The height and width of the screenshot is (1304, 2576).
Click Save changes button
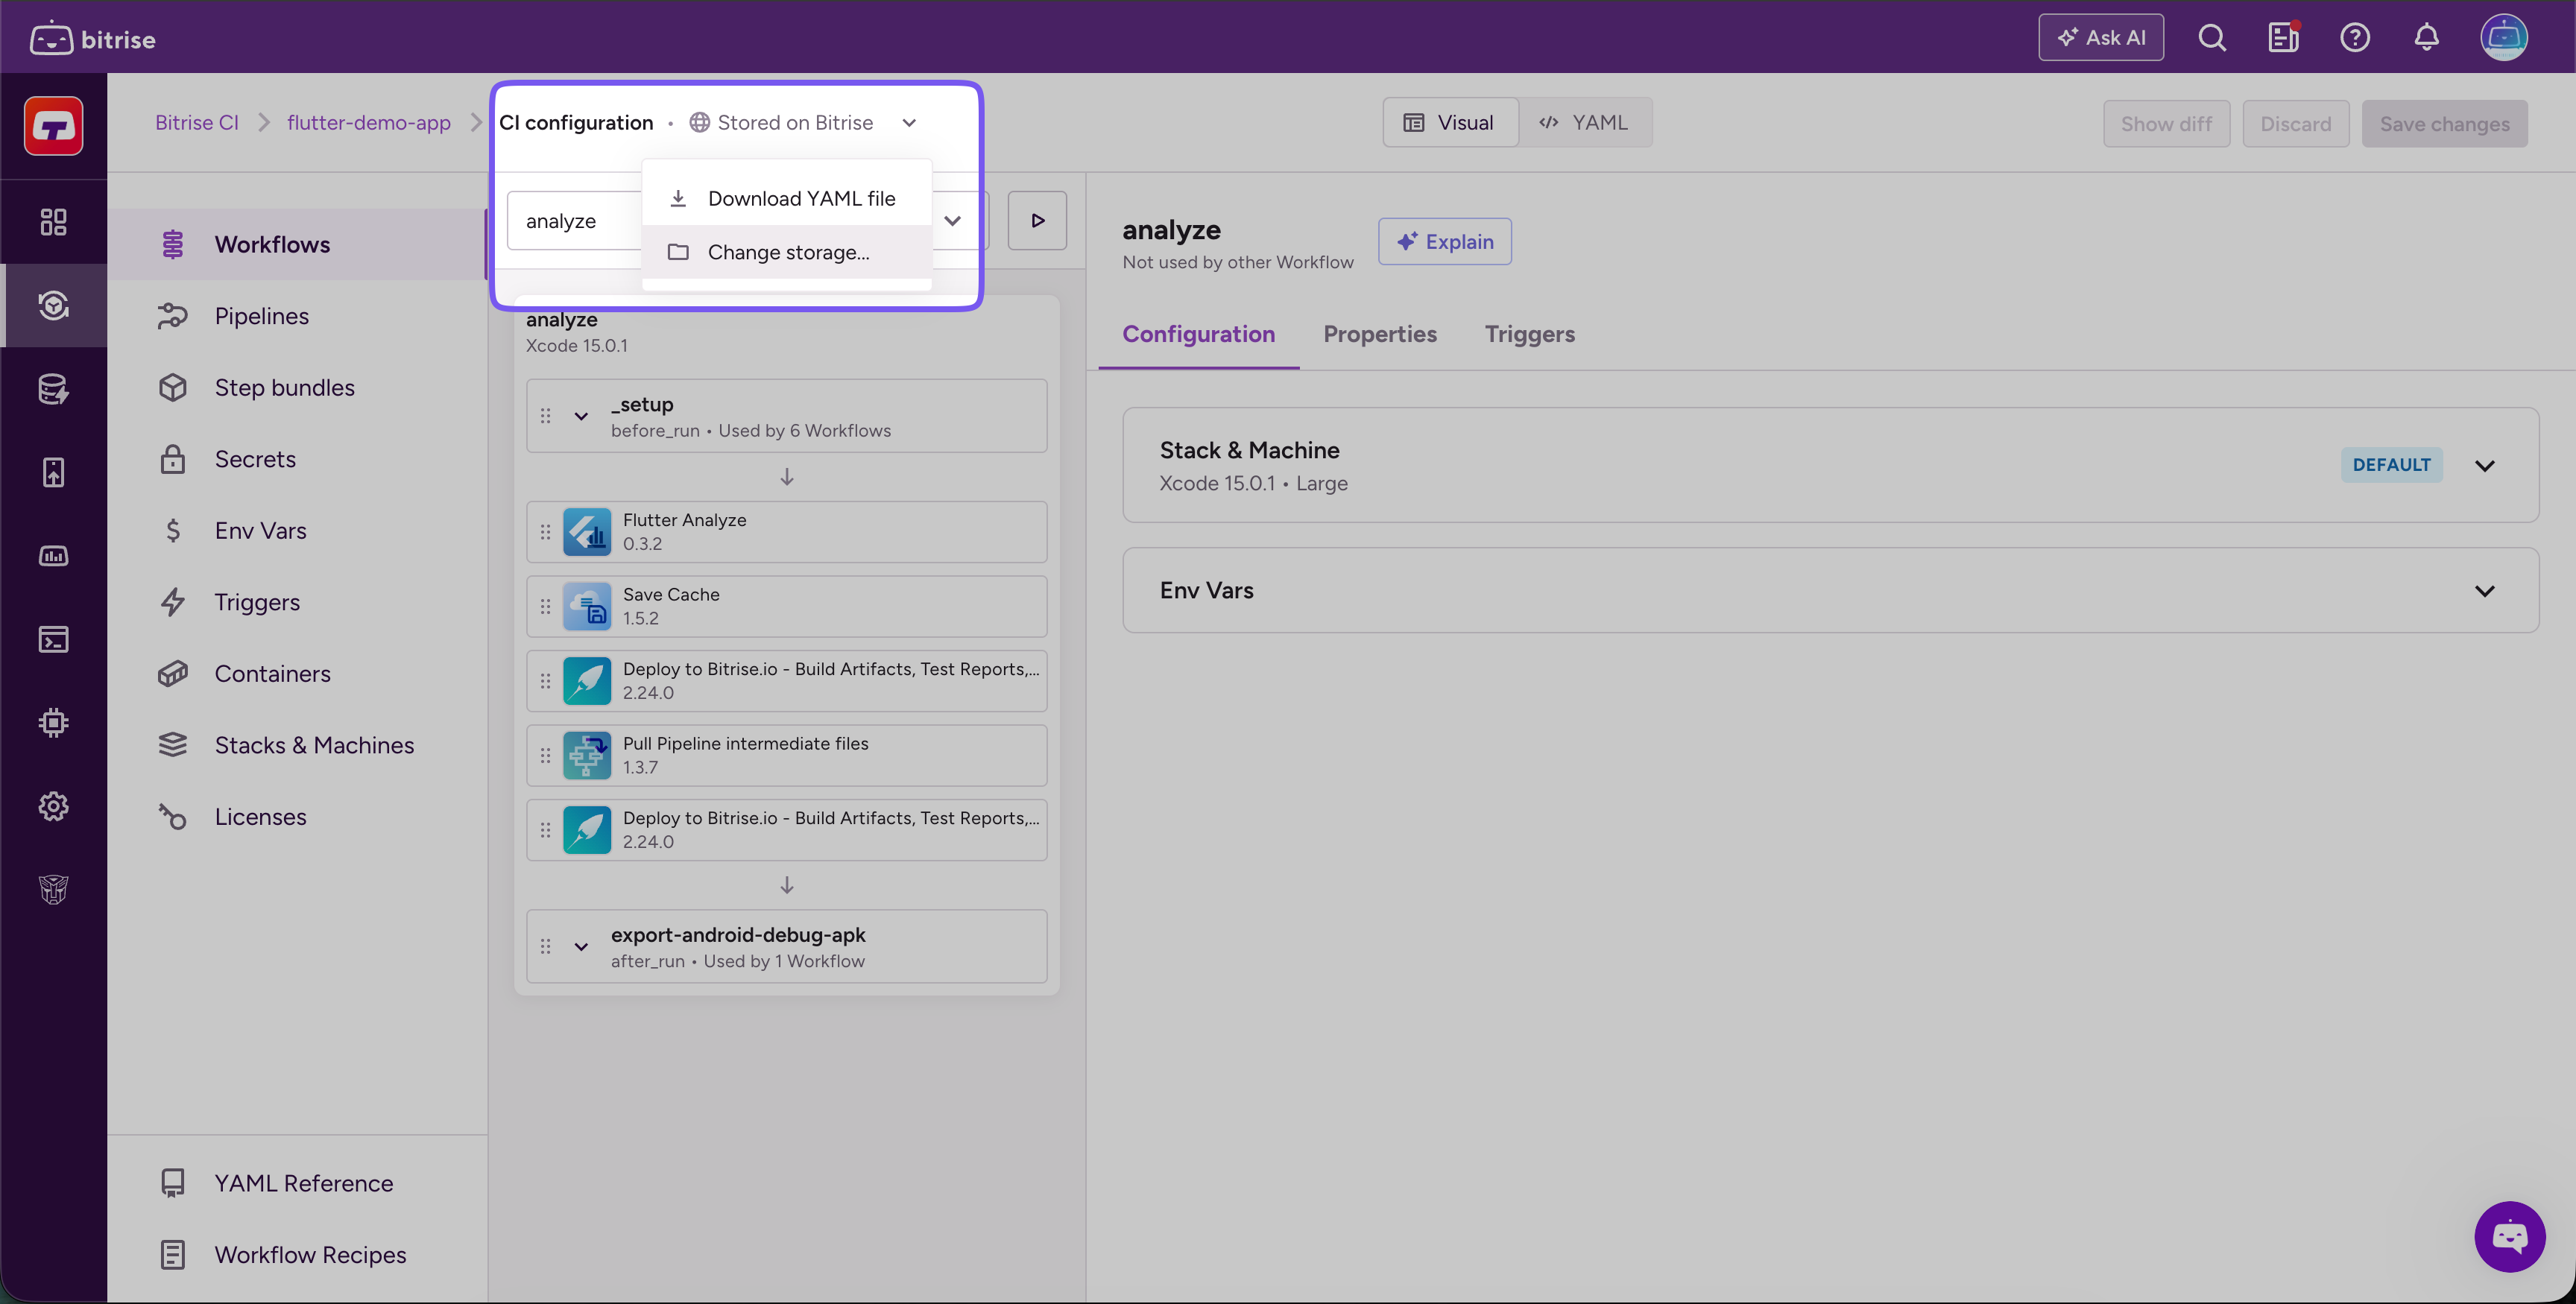2445,124
